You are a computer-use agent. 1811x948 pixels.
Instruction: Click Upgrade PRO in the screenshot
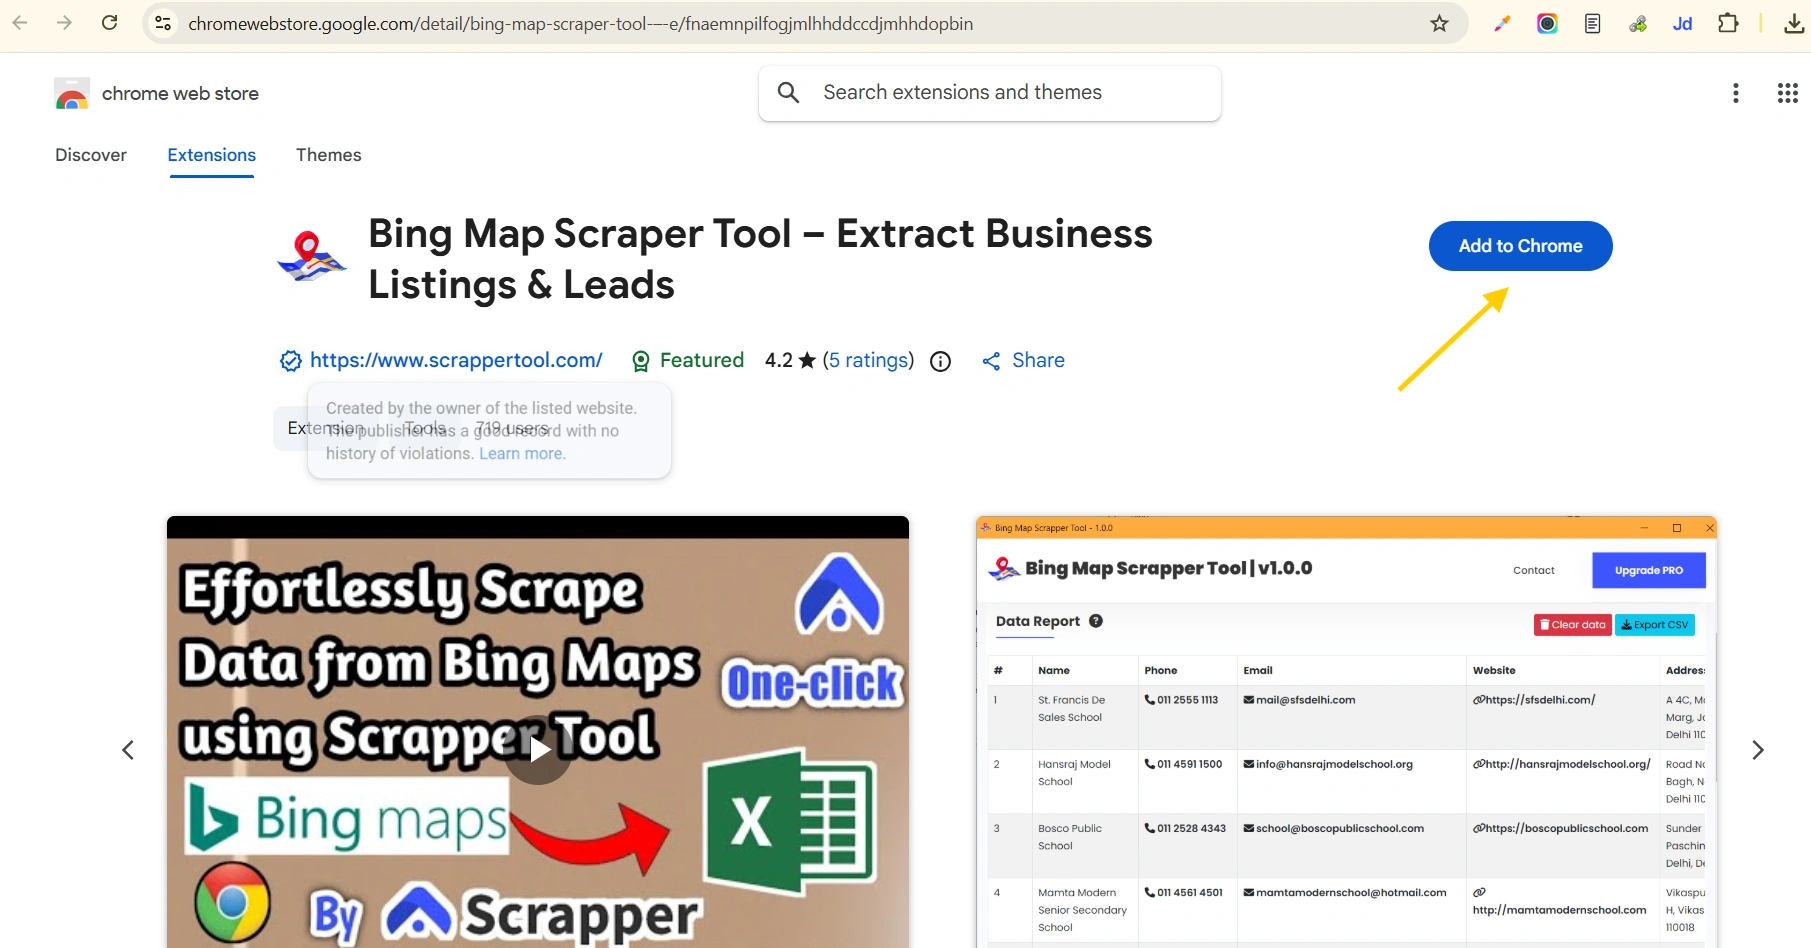pyautogui.click(x=1648, y=570)
